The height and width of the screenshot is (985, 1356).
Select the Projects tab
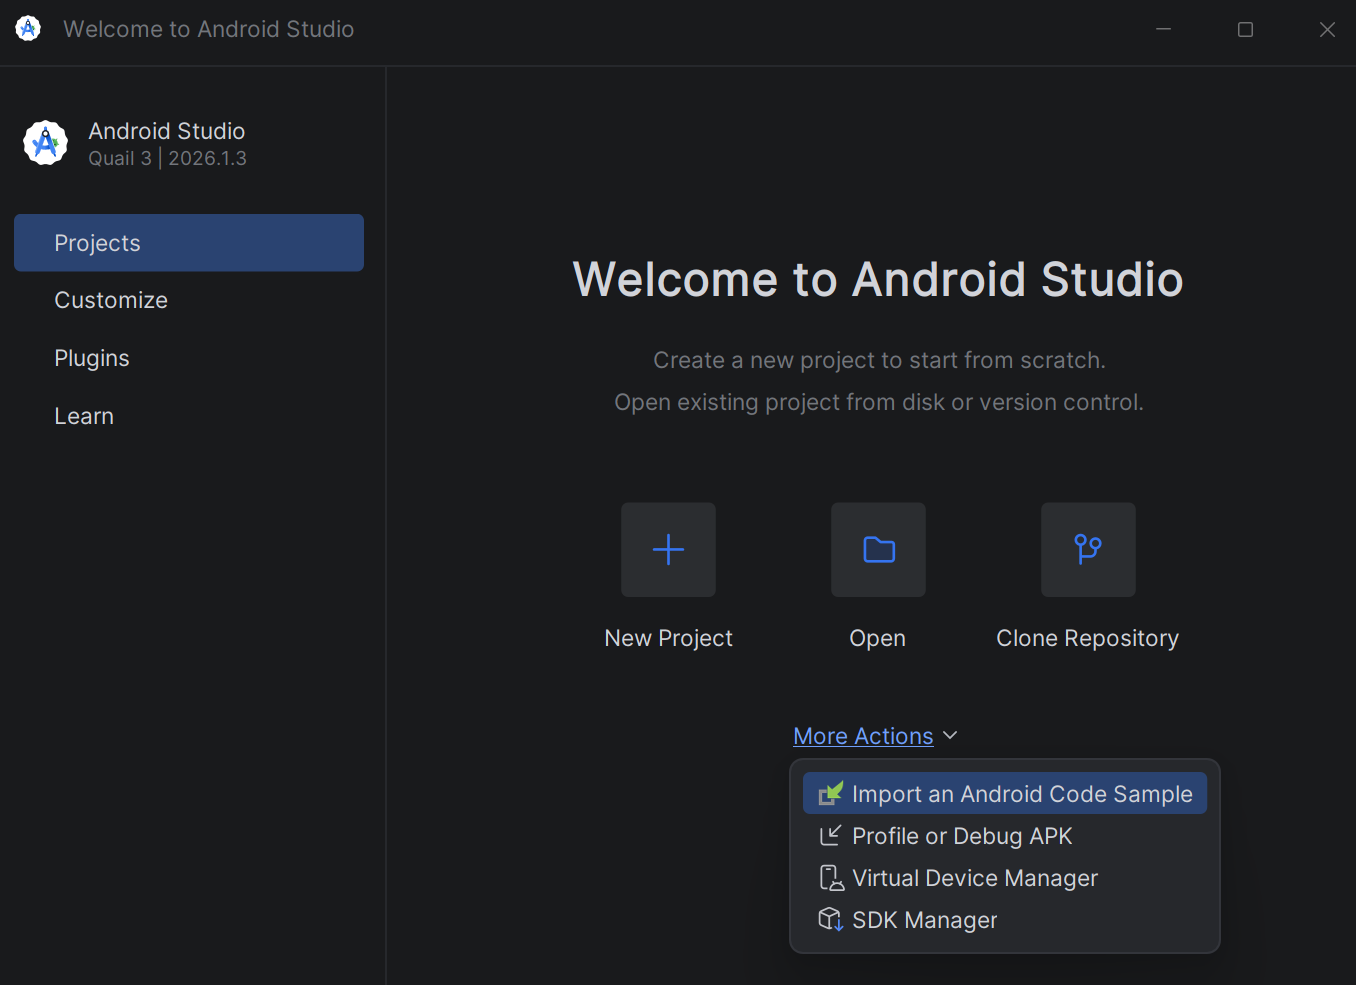coord(189,243)
